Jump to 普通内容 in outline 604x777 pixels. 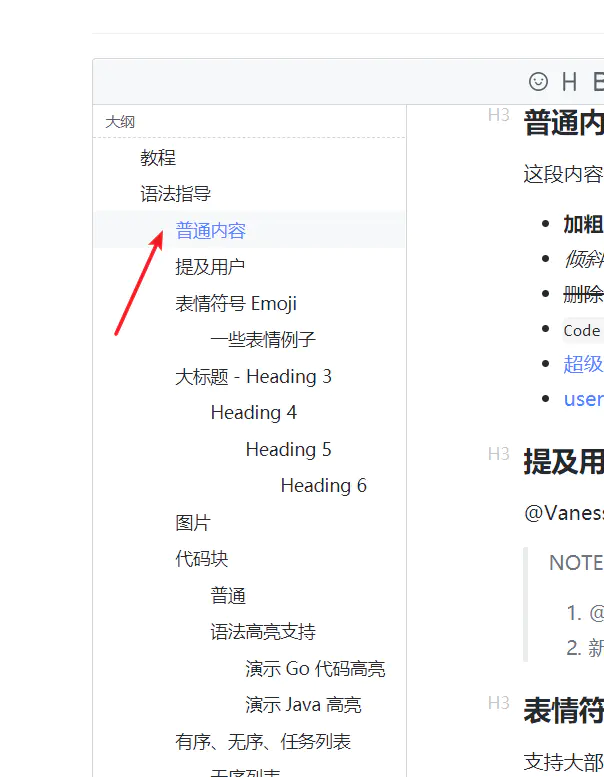(211, 230)
